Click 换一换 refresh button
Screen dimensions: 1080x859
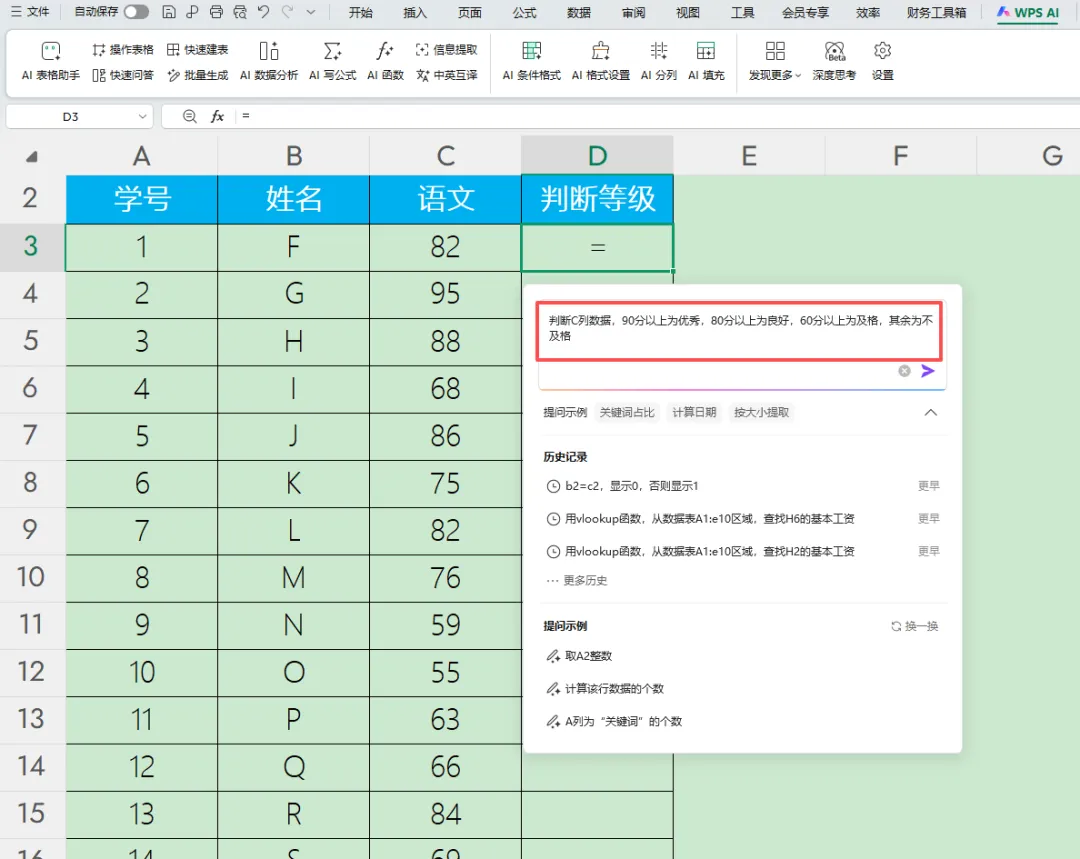pyautogui.click(x=915, y=626)
